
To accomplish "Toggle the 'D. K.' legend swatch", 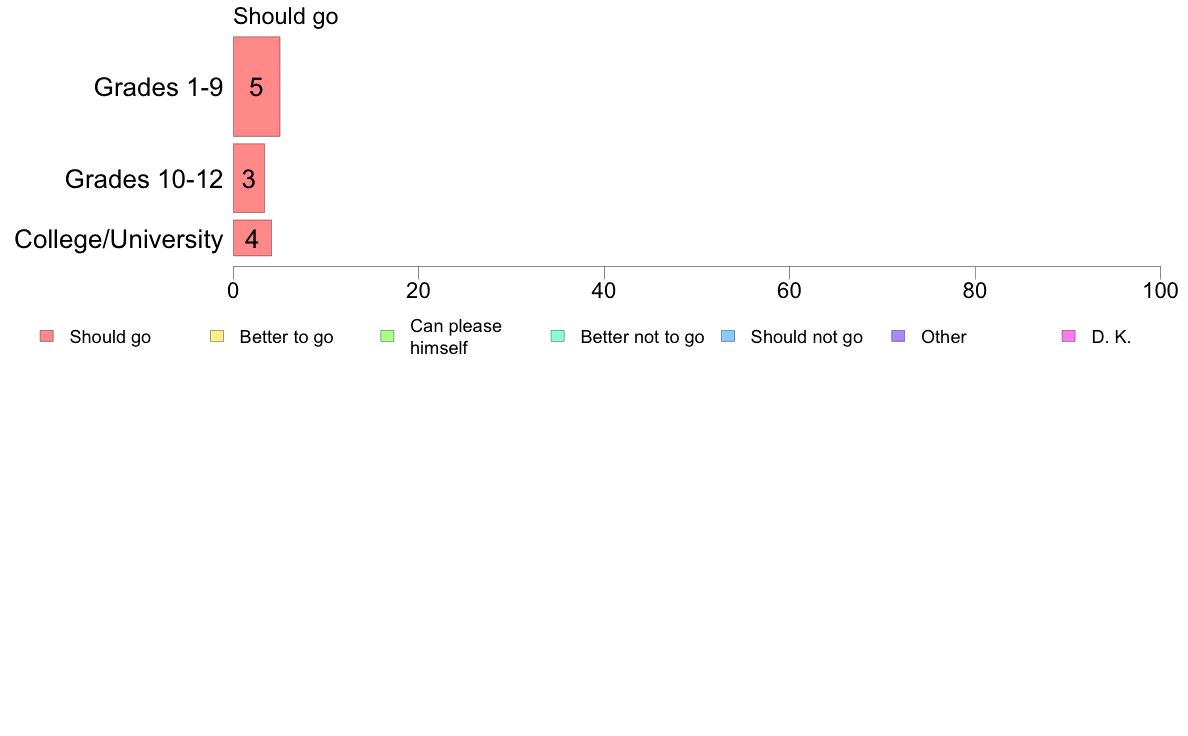I will tap(1068, 336).
